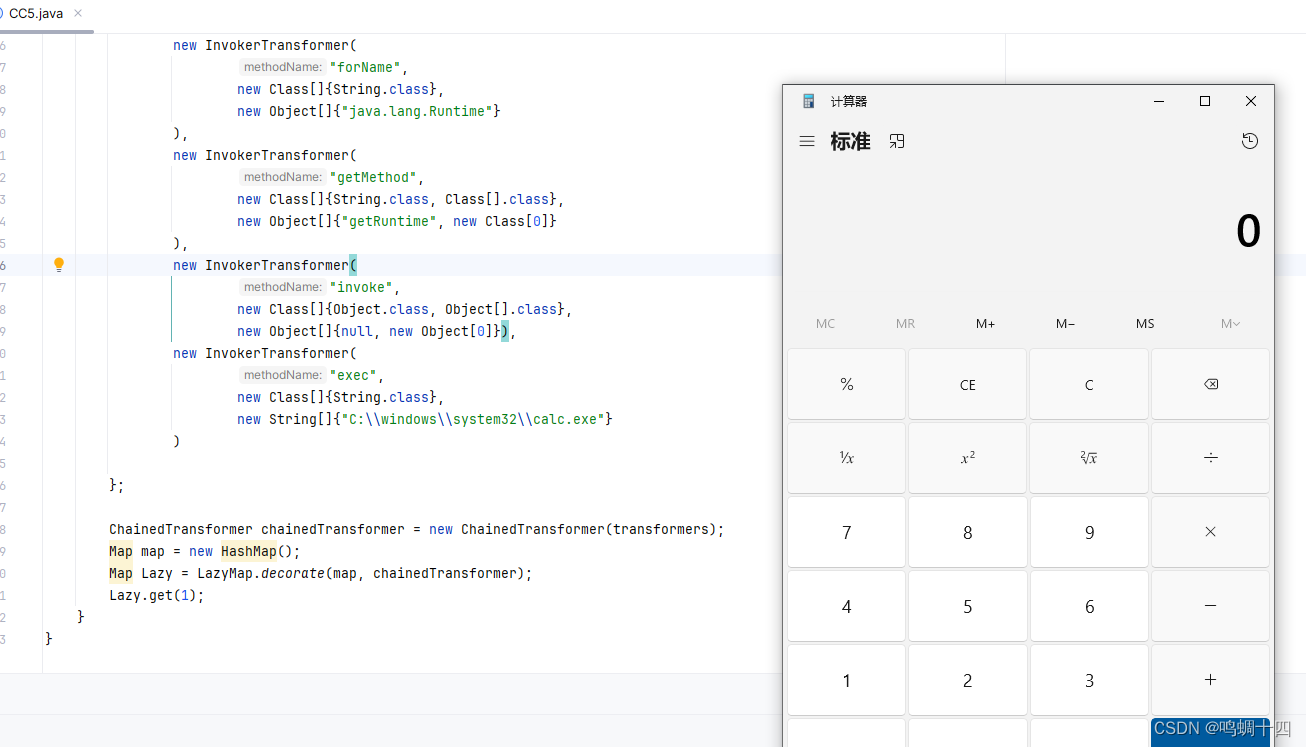Click the "invoke" string in code
1306x747 pixels.
(361, 287)
